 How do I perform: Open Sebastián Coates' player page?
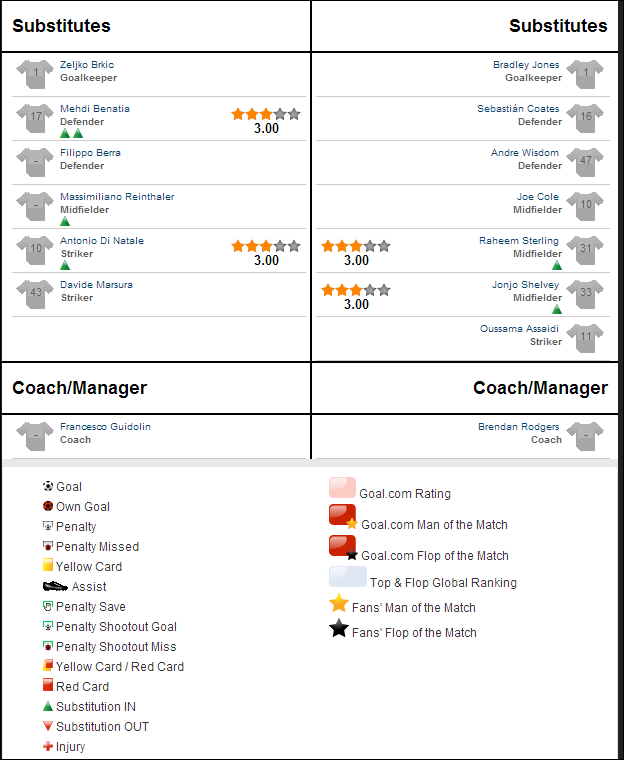pyautogui.click(x=518, y=109)
